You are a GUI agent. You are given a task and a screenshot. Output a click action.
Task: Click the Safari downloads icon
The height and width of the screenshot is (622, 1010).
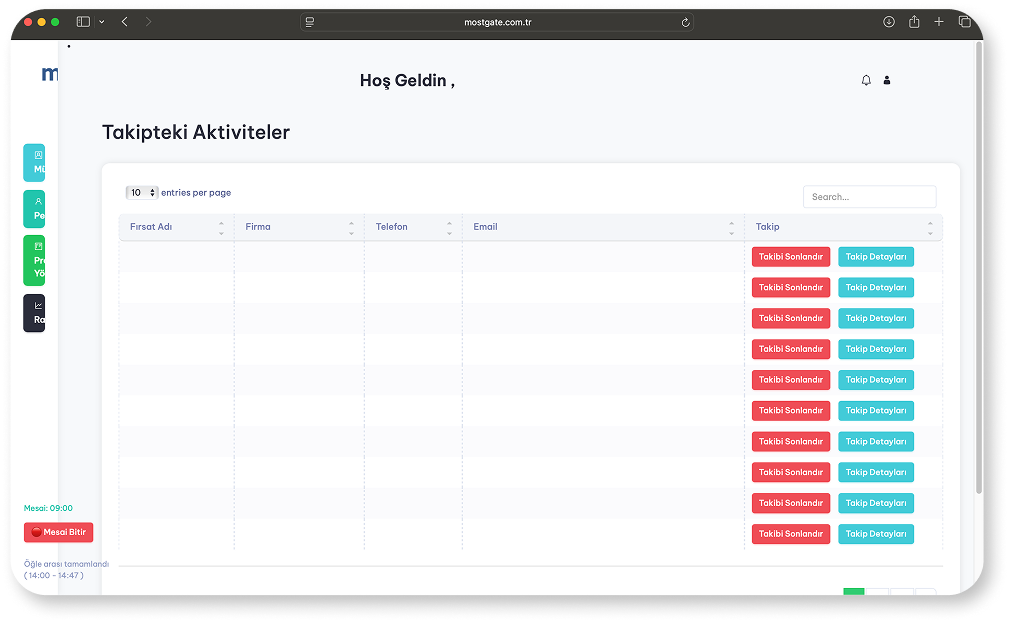point(888,22)
